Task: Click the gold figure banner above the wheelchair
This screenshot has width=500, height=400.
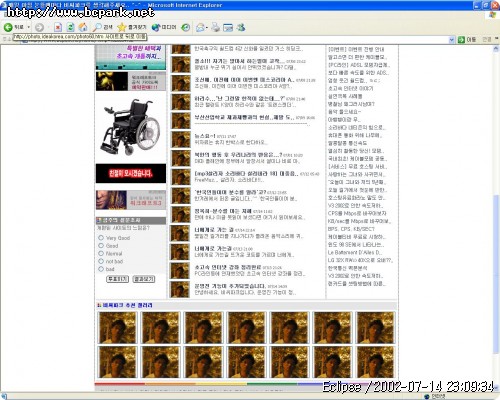Action: (131, 81)
